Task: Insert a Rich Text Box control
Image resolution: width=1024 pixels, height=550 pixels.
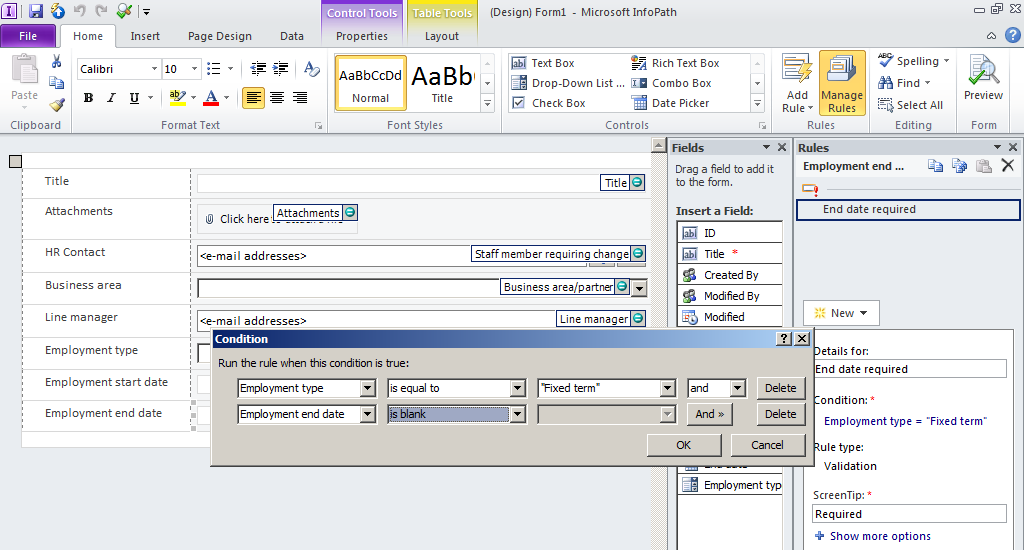Action: 675,63
